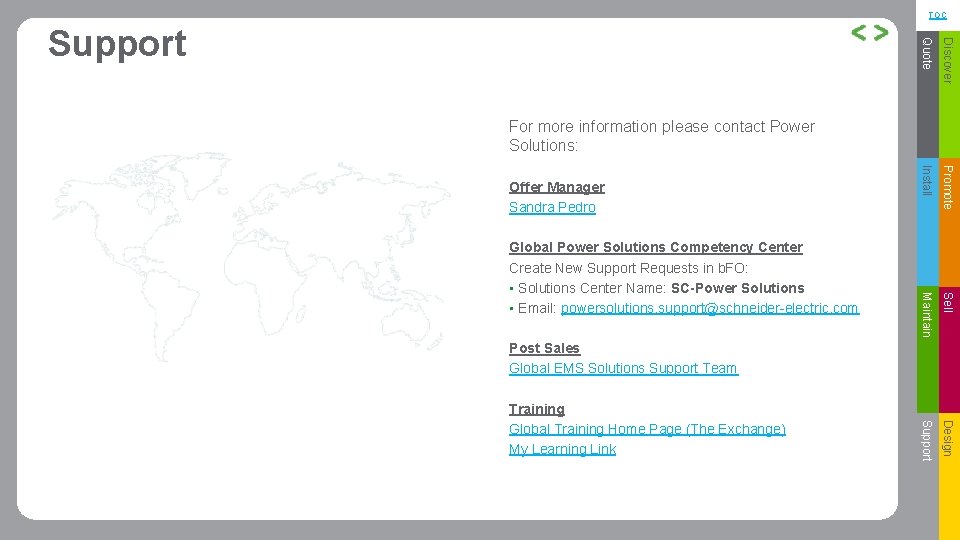The image size is (960, 540).
Task: Click Global Power Solutions Competency Center heading
Action: (x=656, y=247)
